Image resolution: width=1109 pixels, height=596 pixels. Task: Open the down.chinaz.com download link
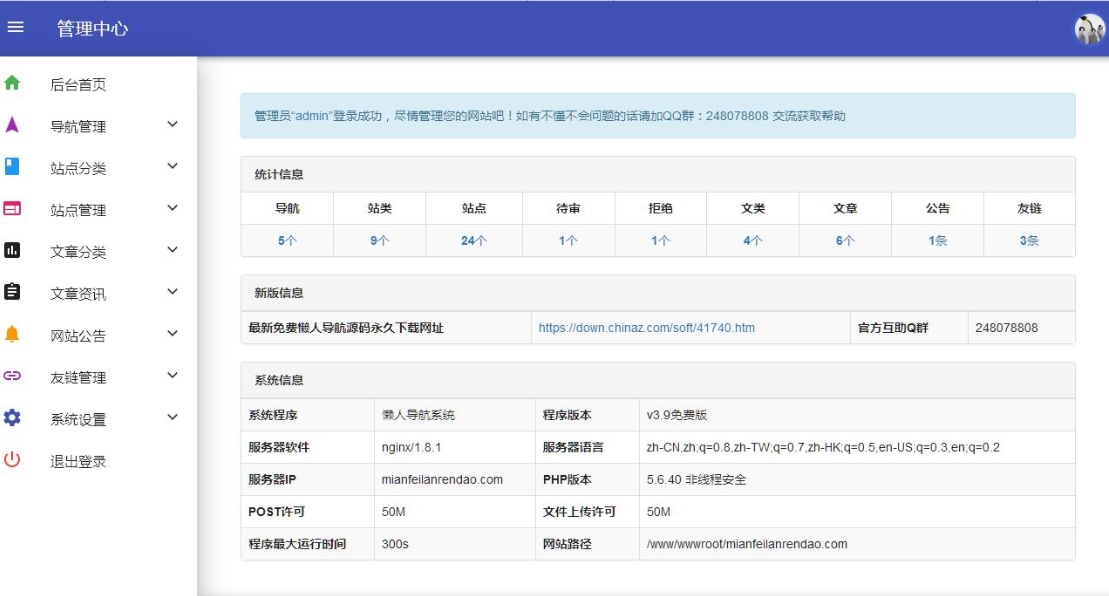(646, 328)
